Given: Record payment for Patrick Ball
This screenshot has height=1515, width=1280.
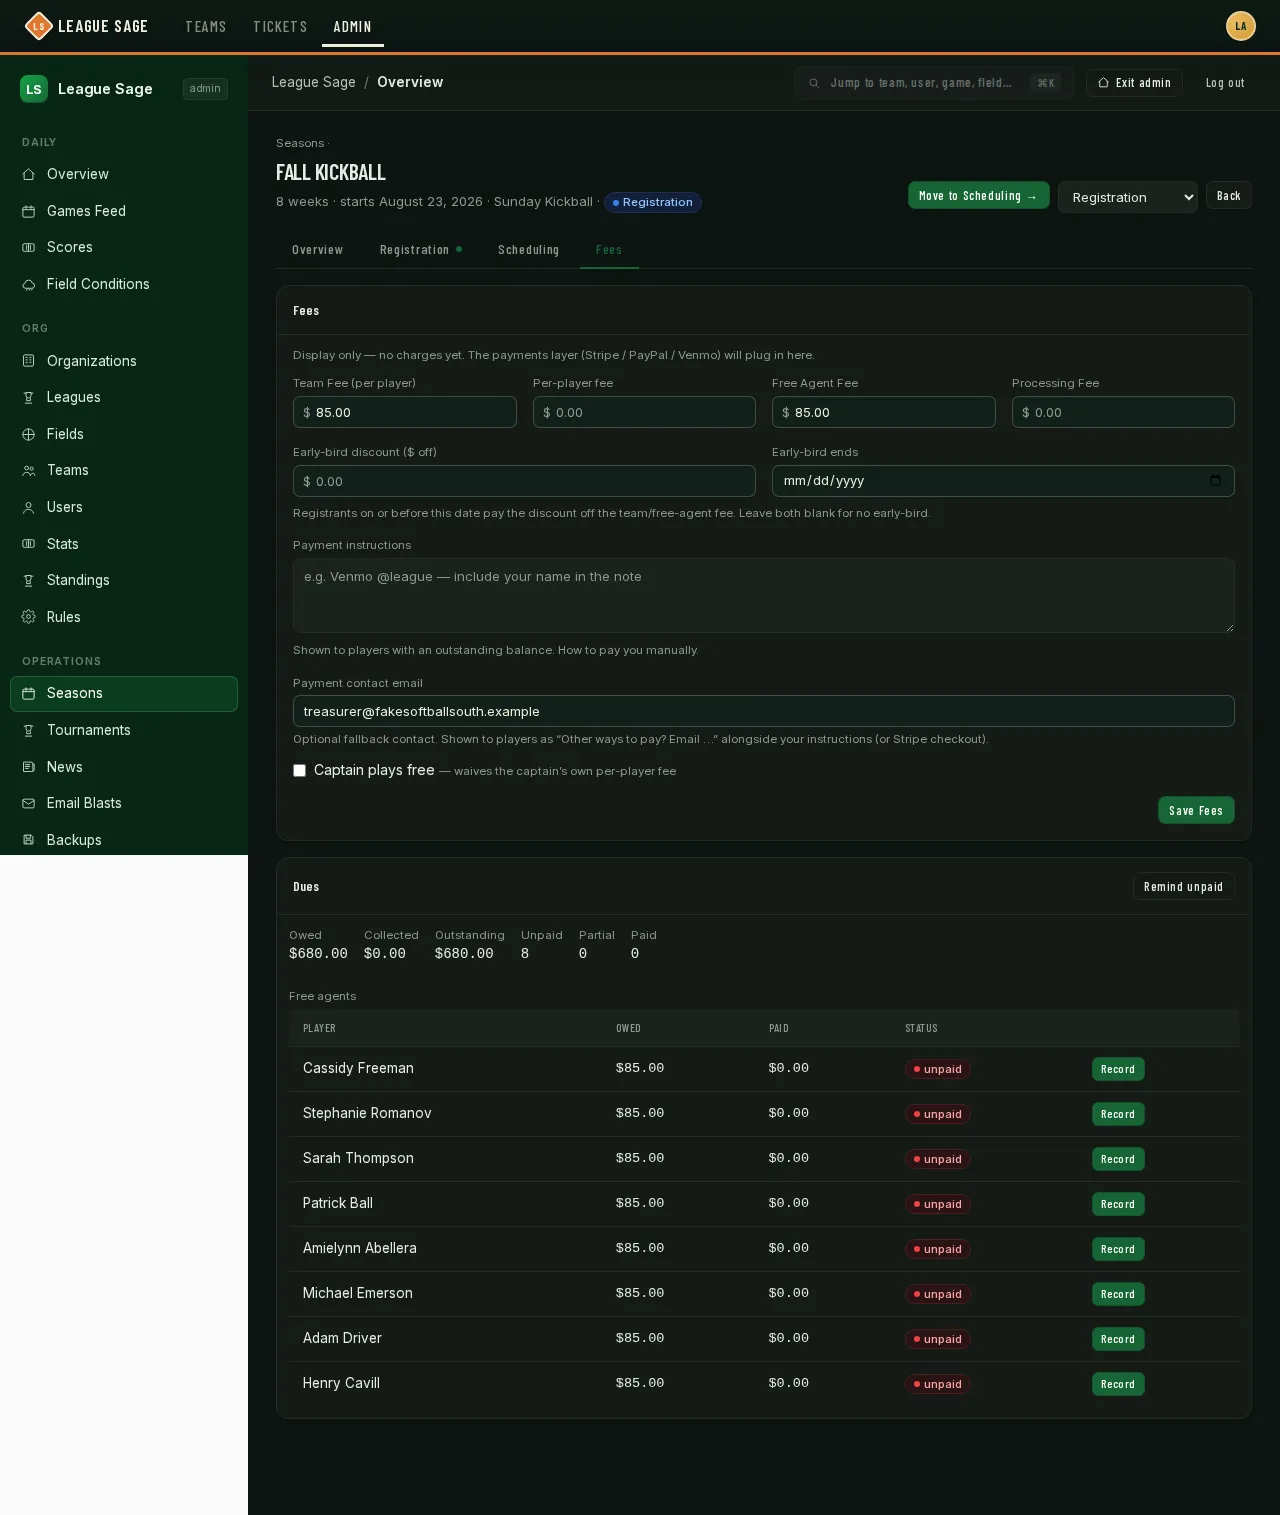Looking at the screenshot, I should click(x=1118, y=1204).
